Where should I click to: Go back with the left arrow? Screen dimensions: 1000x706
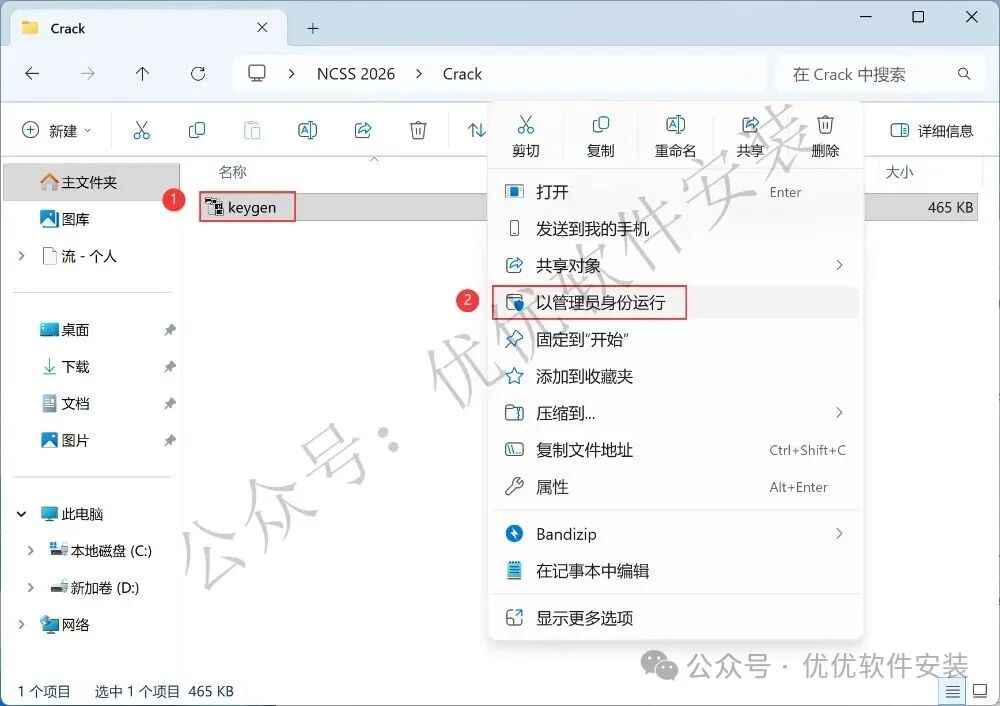click(32, 74)
